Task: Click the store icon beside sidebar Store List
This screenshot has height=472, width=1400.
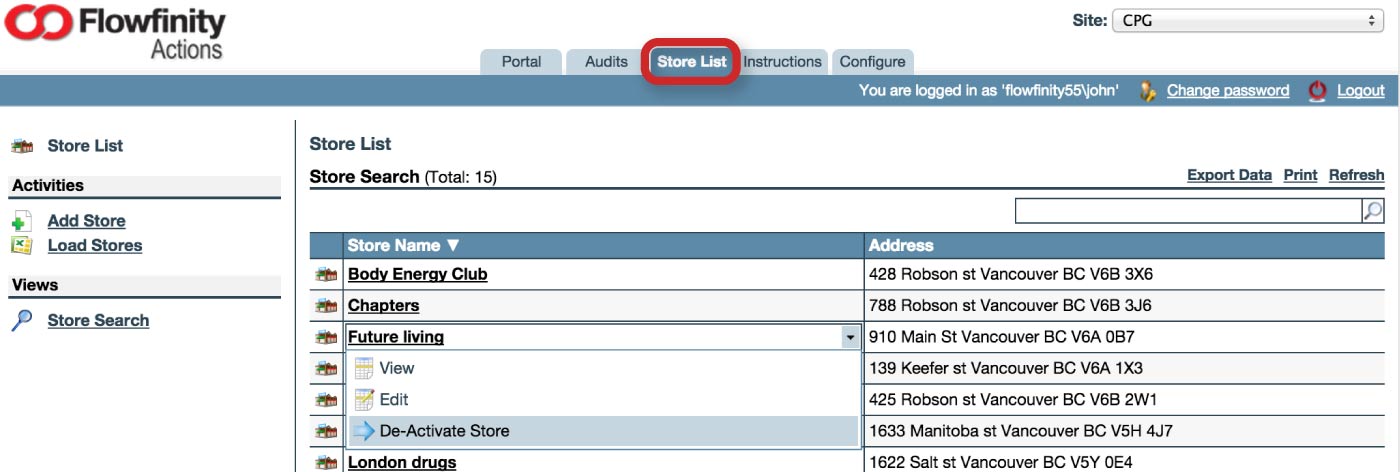Action: point(22,146)
